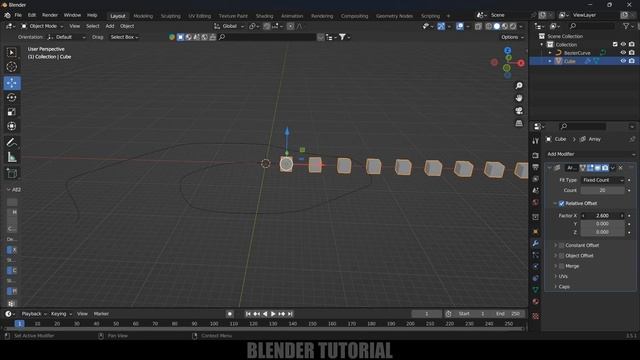The image size is (640, 360).
Task: Expand the UVs section
Action: [x=563, y=276]
